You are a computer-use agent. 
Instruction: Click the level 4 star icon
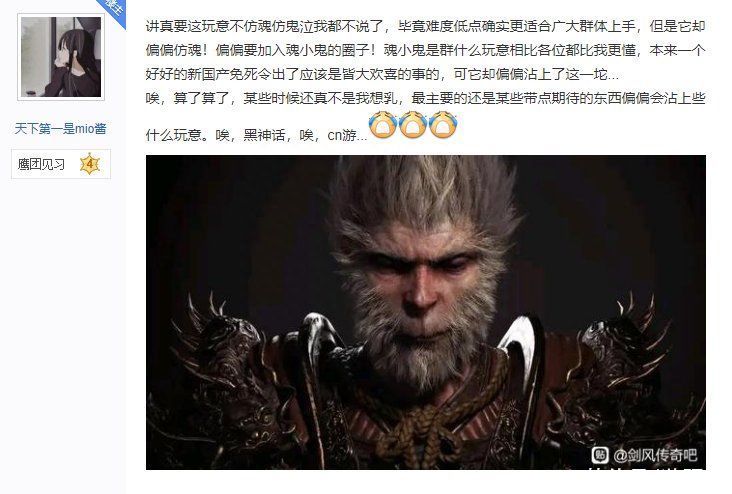[x=90, y=164]
